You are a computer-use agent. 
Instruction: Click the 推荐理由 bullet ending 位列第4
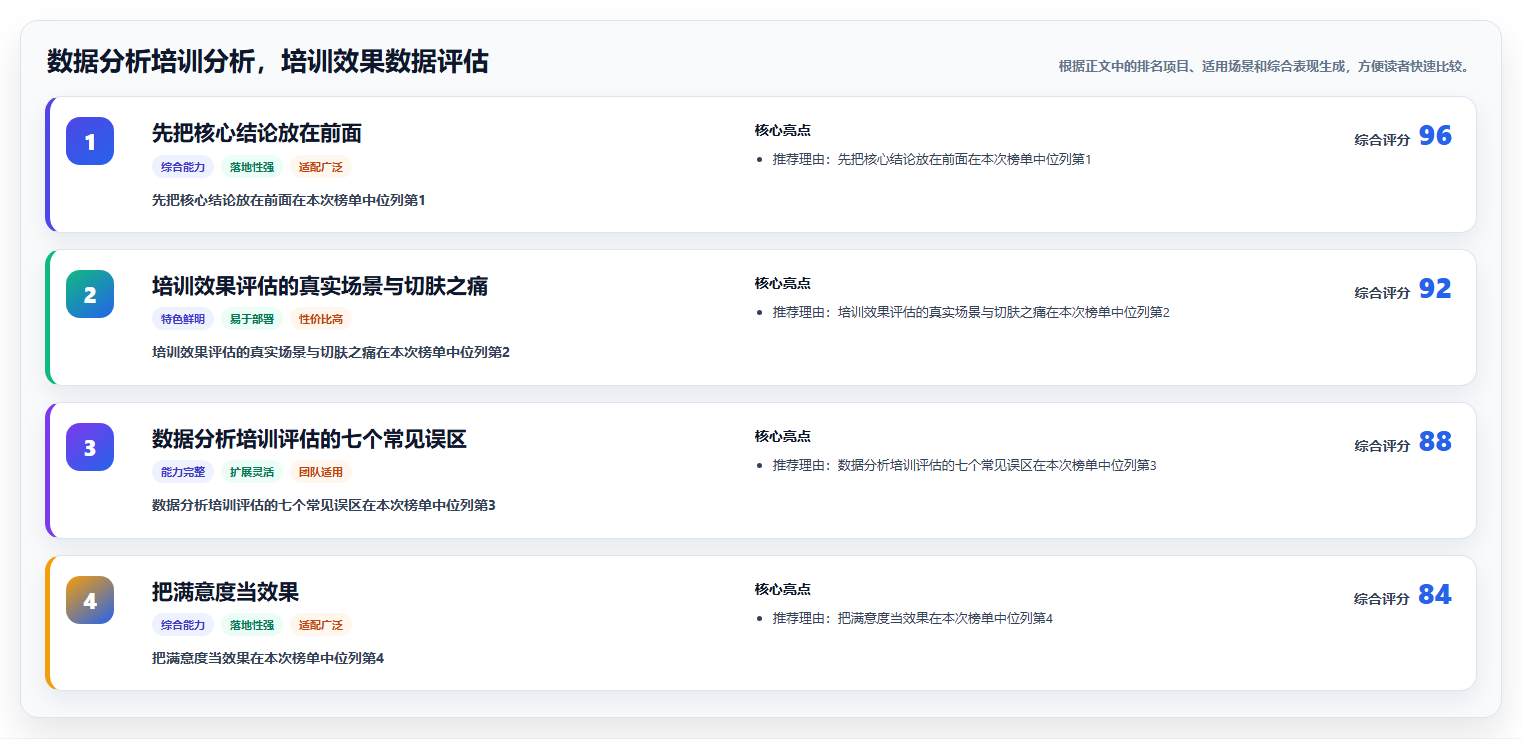pyautogui.click(x=913, y=618)
